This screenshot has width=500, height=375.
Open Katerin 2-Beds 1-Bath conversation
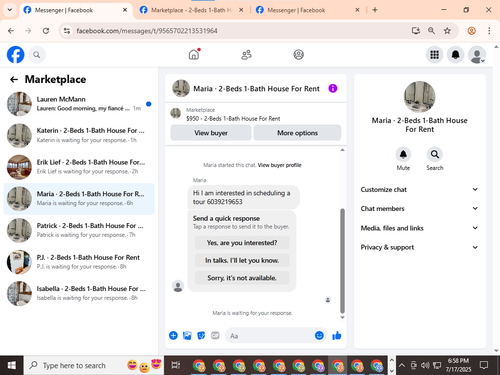[79, 135]
